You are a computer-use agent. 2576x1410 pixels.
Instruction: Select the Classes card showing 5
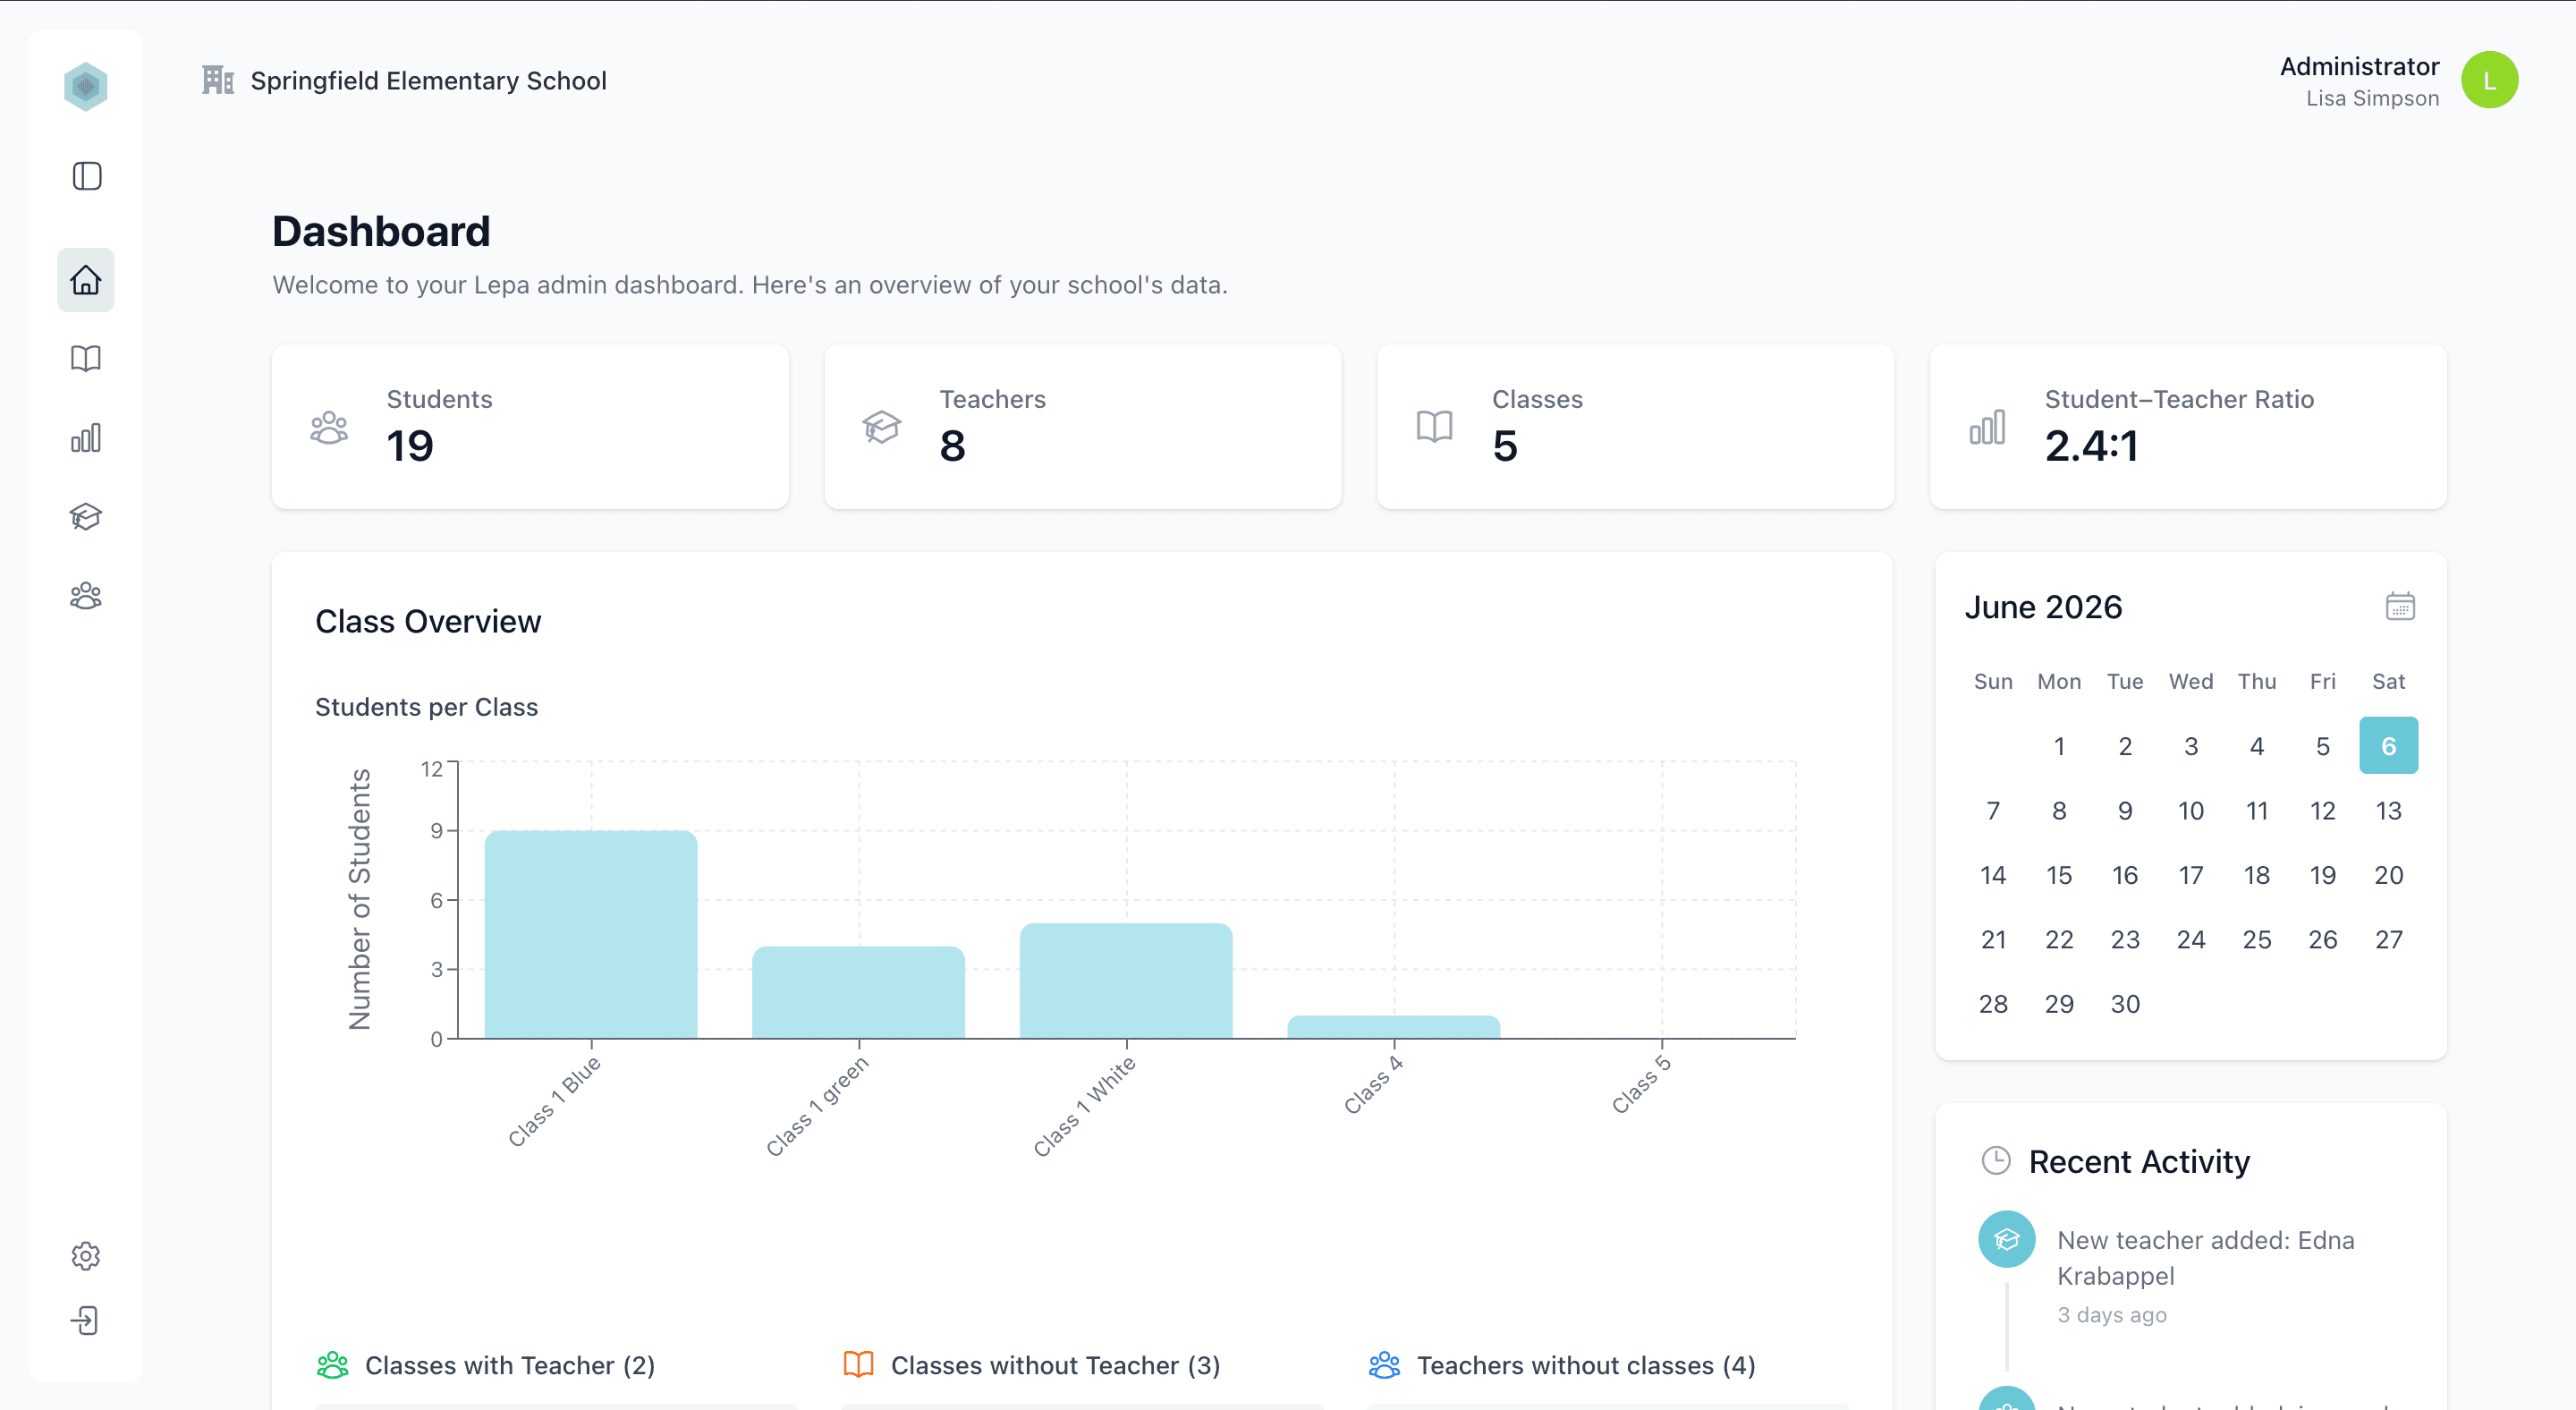(x=1636, y=427)
